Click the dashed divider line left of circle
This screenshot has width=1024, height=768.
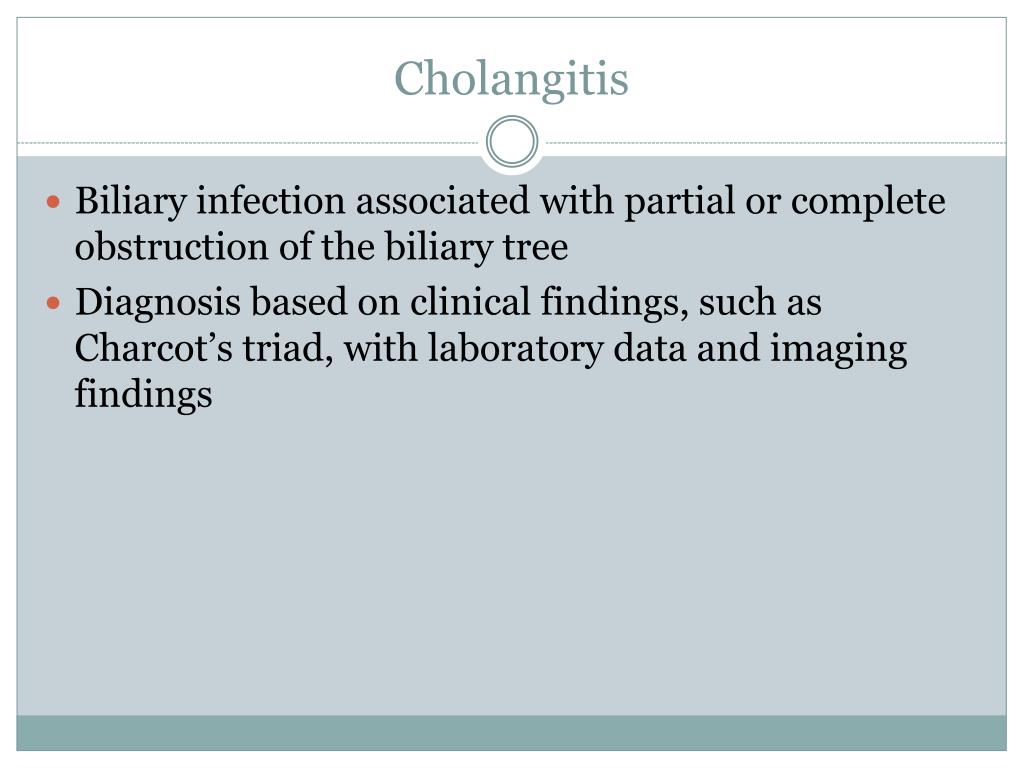[x=250, y=142]
